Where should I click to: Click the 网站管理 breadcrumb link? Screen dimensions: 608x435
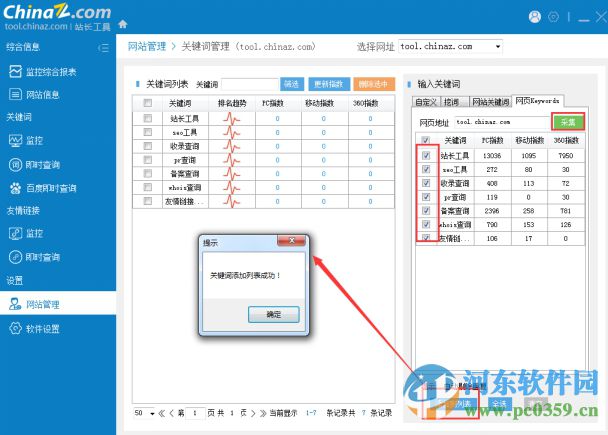point(147,47)
